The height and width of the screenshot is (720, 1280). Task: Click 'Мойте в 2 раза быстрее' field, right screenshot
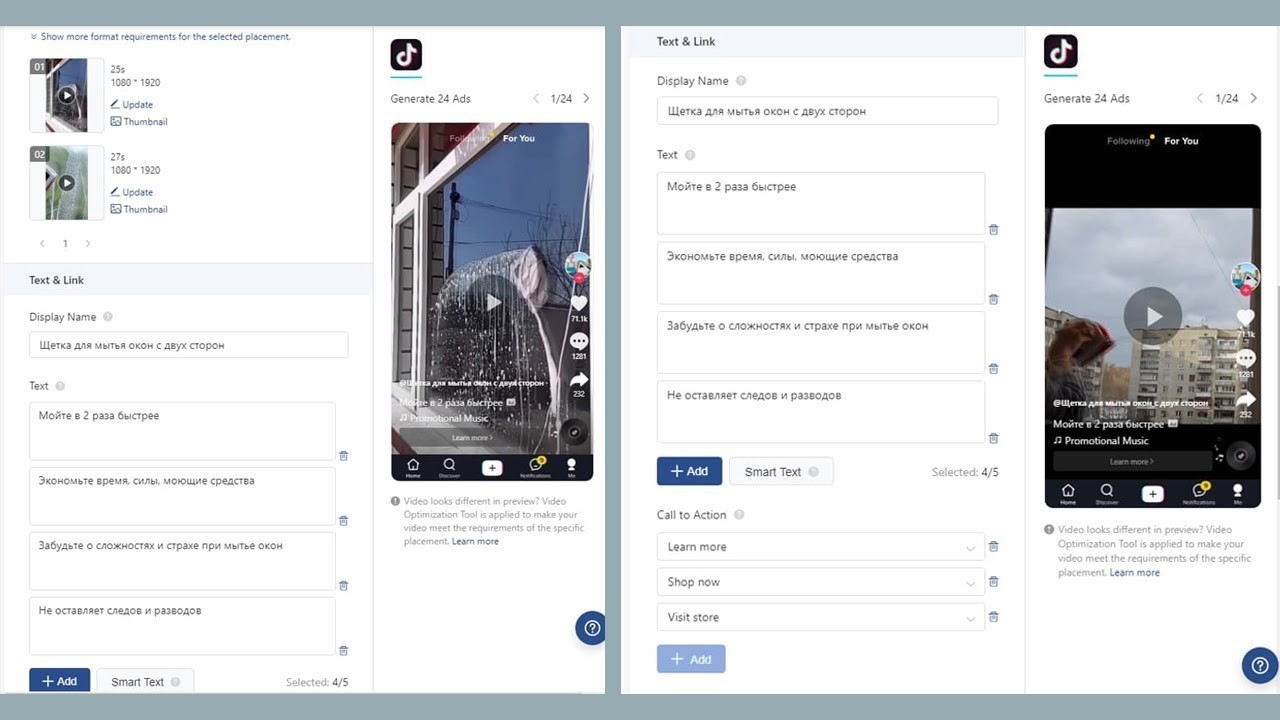821,204
